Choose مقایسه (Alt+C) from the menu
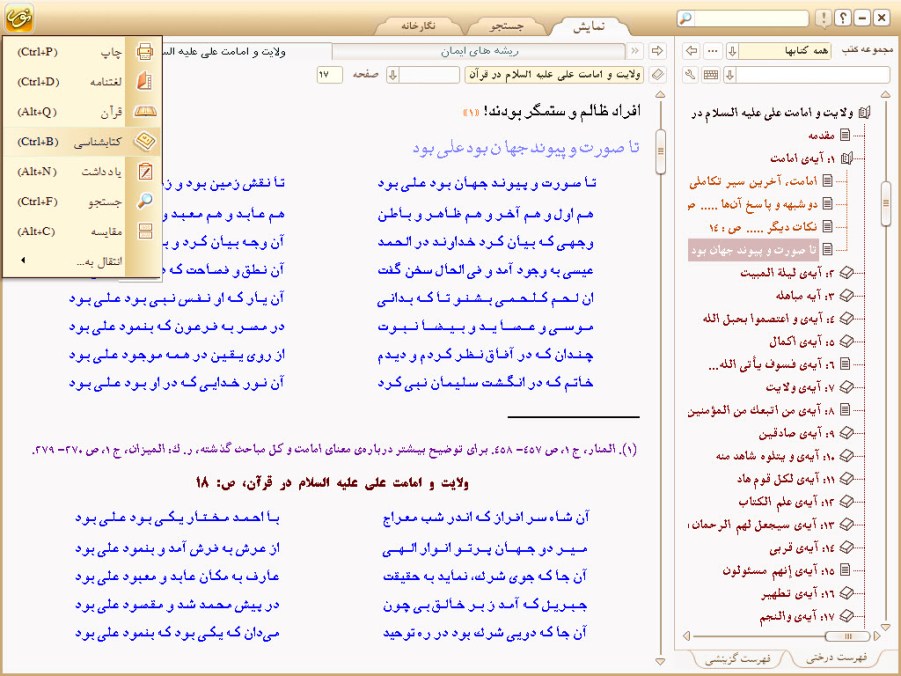The image size is (901, 676). coord(82,231)
